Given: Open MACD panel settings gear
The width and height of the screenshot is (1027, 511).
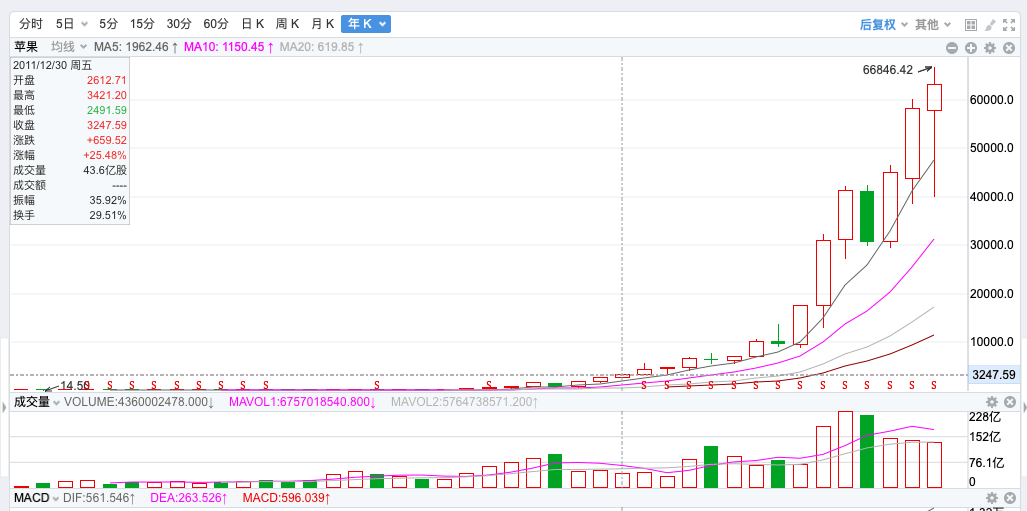Looking at the screenshot, I should coord(990,497).
